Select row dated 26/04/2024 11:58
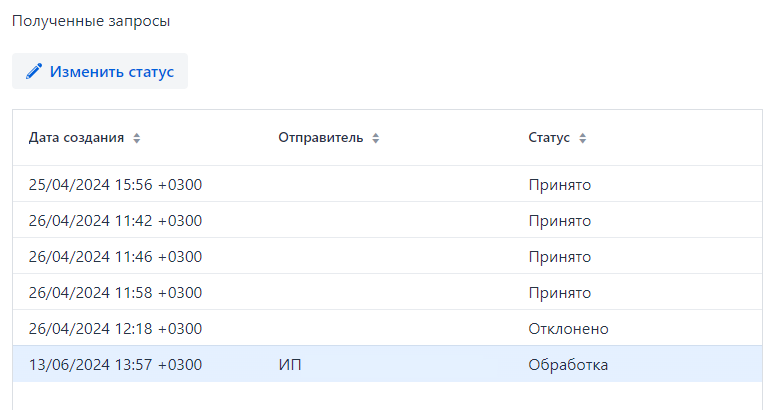The image size is (771, 410). 115,293
